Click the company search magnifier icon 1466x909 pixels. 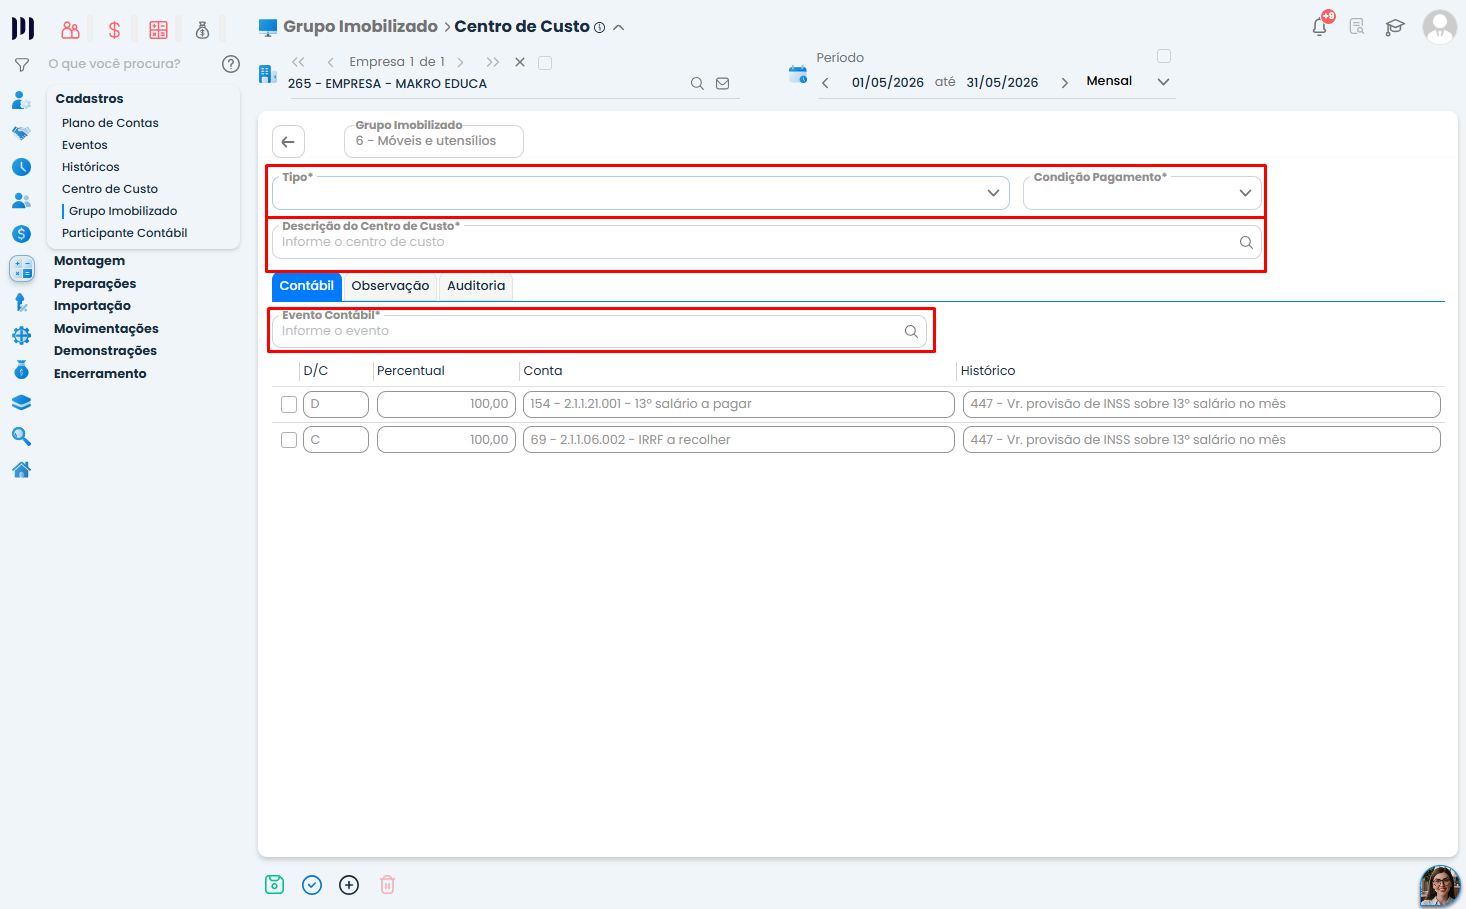697,84
